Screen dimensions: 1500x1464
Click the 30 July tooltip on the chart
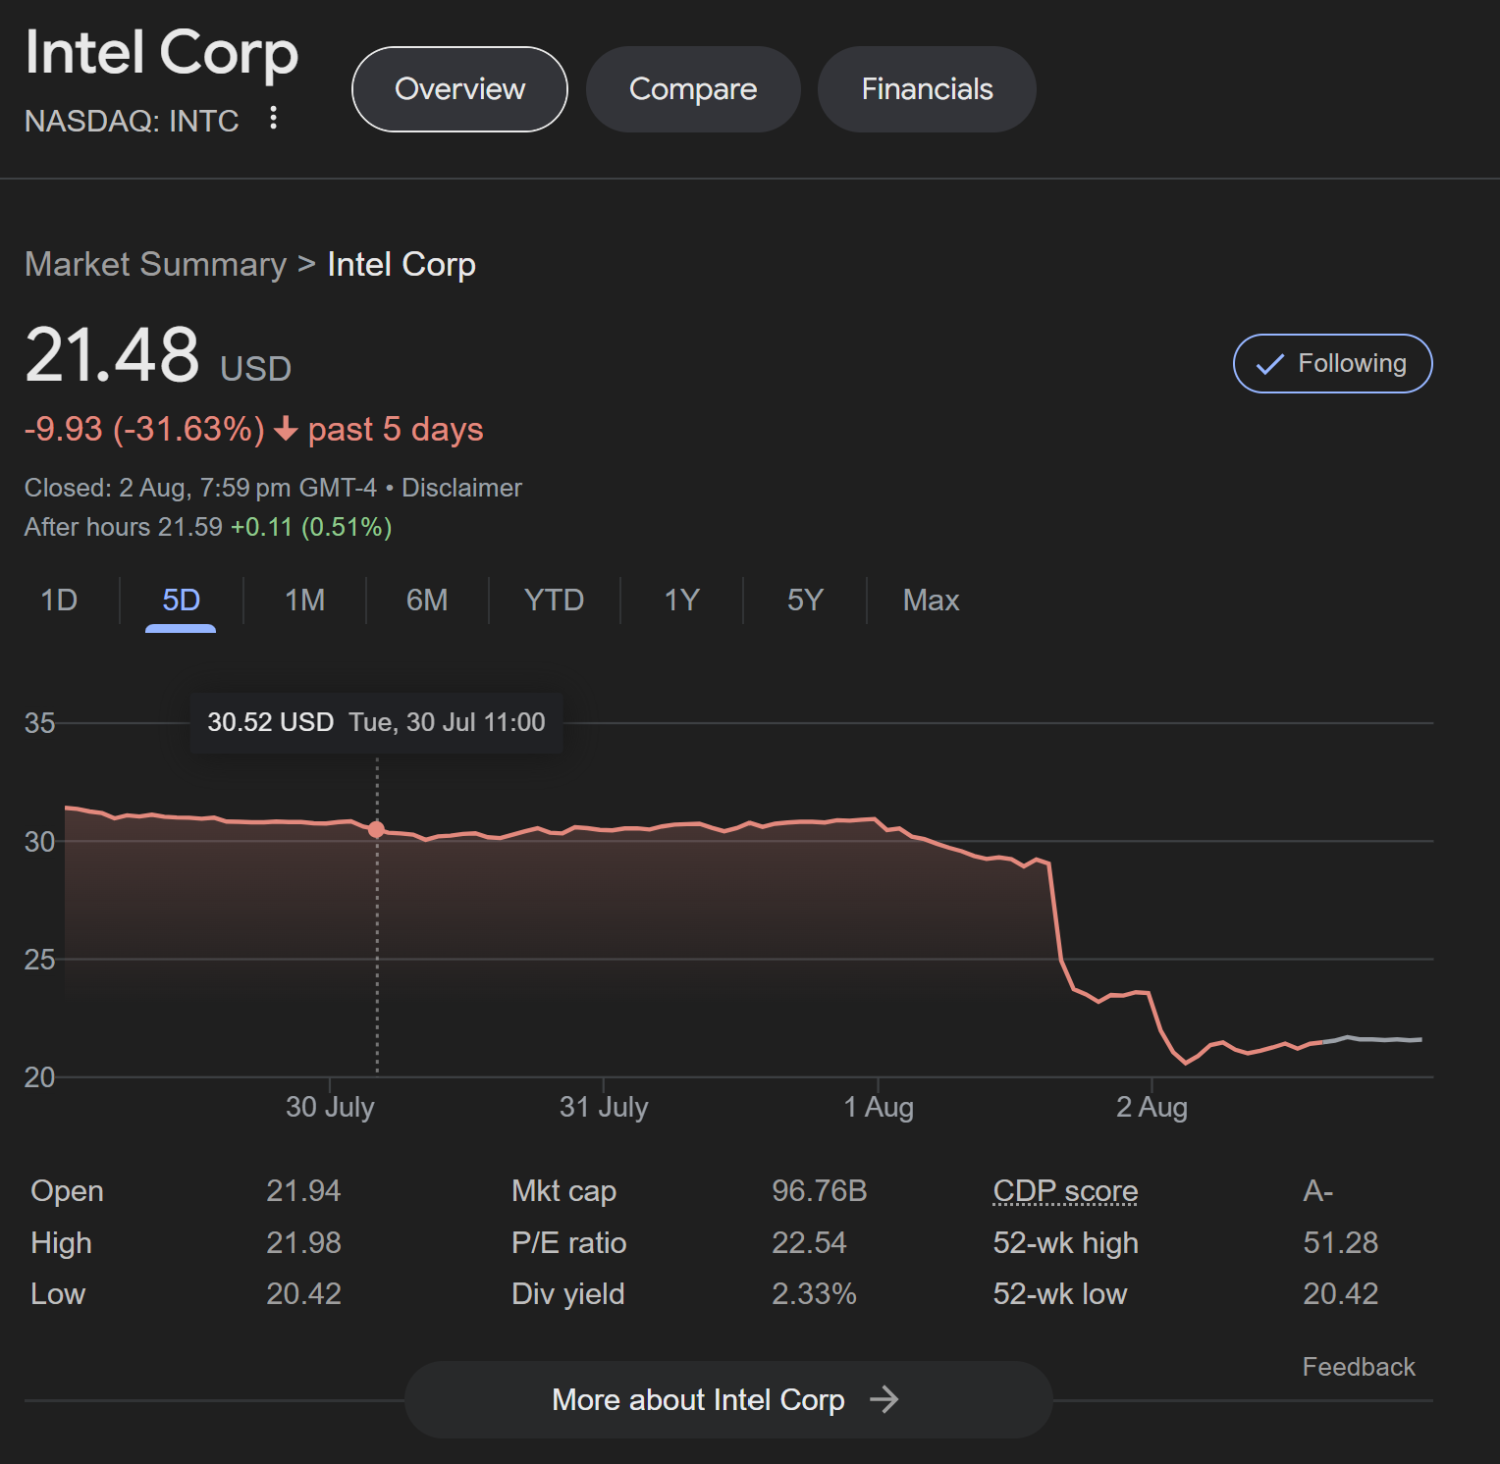tap(377, 722)
